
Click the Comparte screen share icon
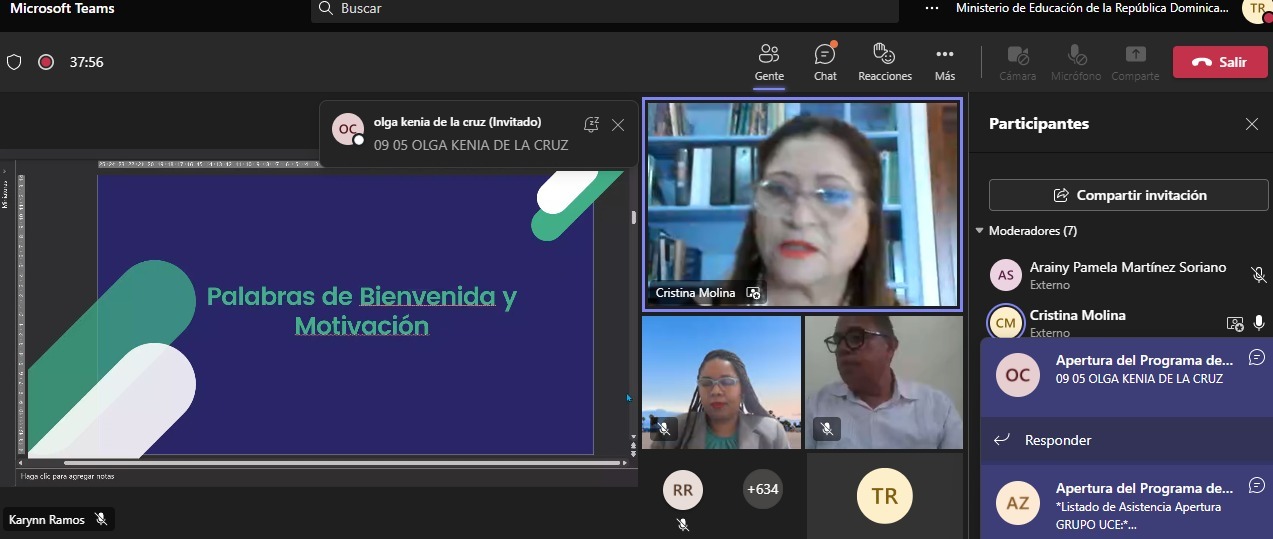[1135, 62]
